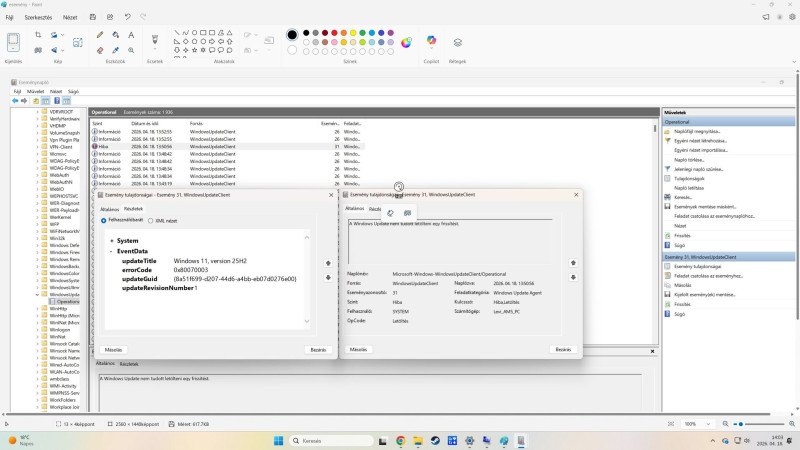
Task: Open Google Chrome from the taskbar
Action: pyautogui.click(x=401, y=441)
